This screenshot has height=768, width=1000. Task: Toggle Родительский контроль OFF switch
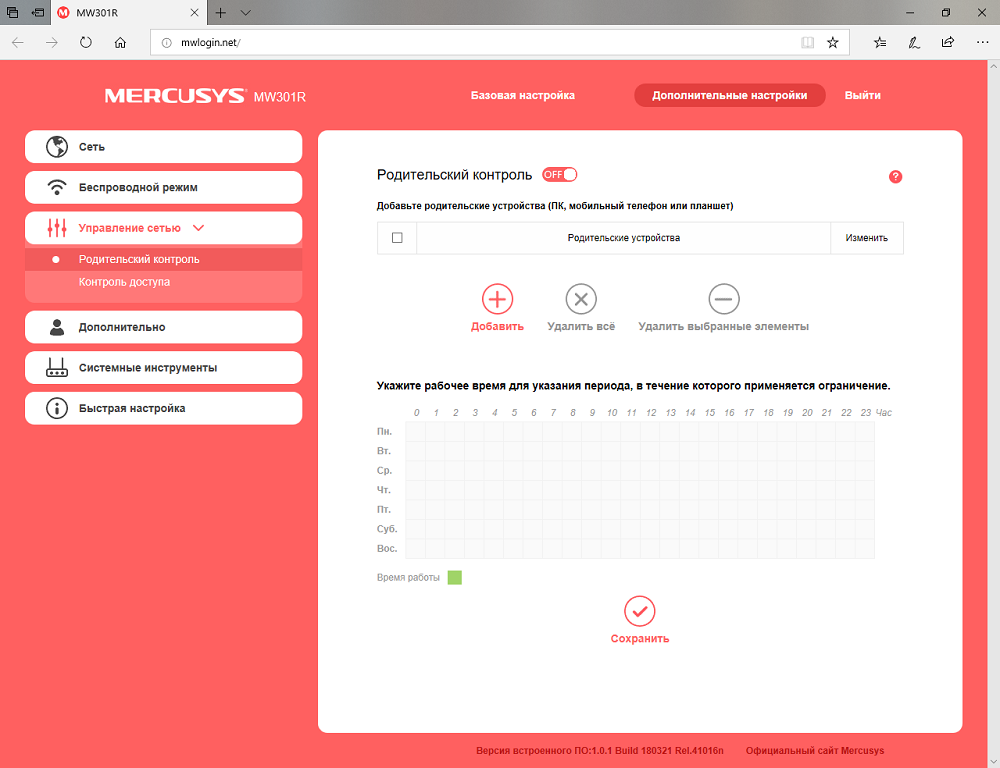pyautogui.click(x=559, y=175)
